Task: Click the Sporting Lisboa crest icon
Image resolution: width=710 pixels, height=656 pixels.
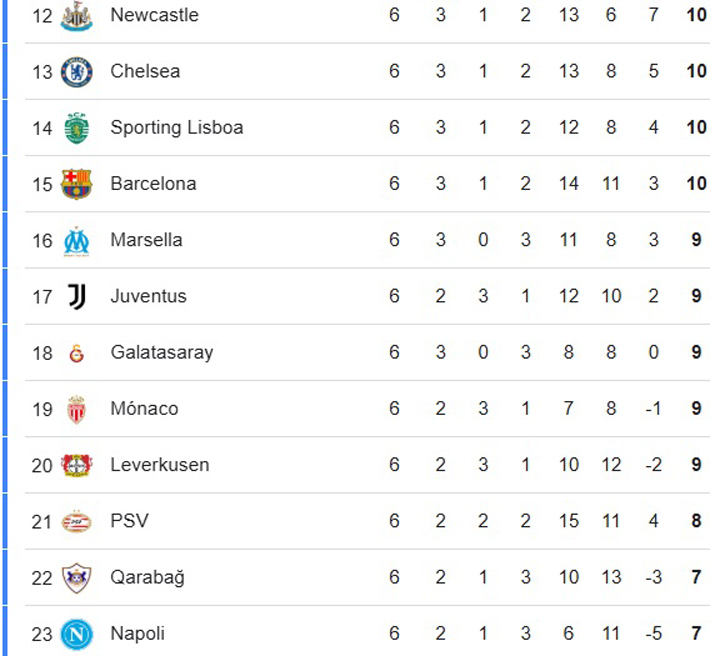Action: click(76, 128)
